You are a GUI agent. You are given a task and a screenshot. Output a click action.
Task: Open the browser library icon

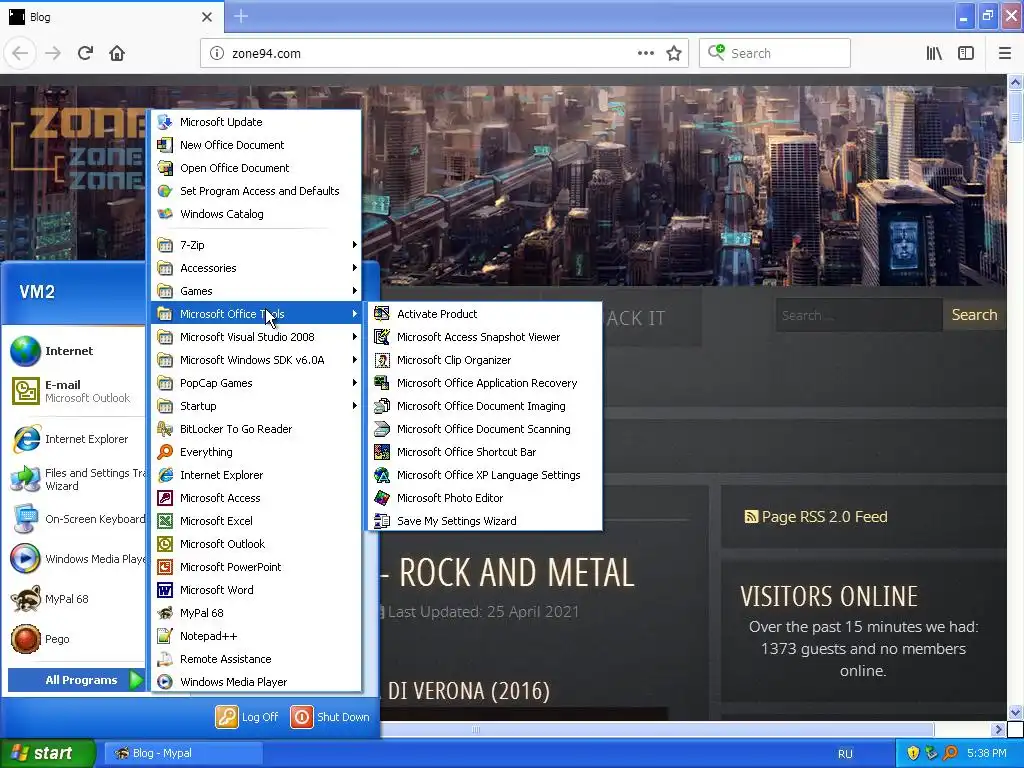[934, 54]
